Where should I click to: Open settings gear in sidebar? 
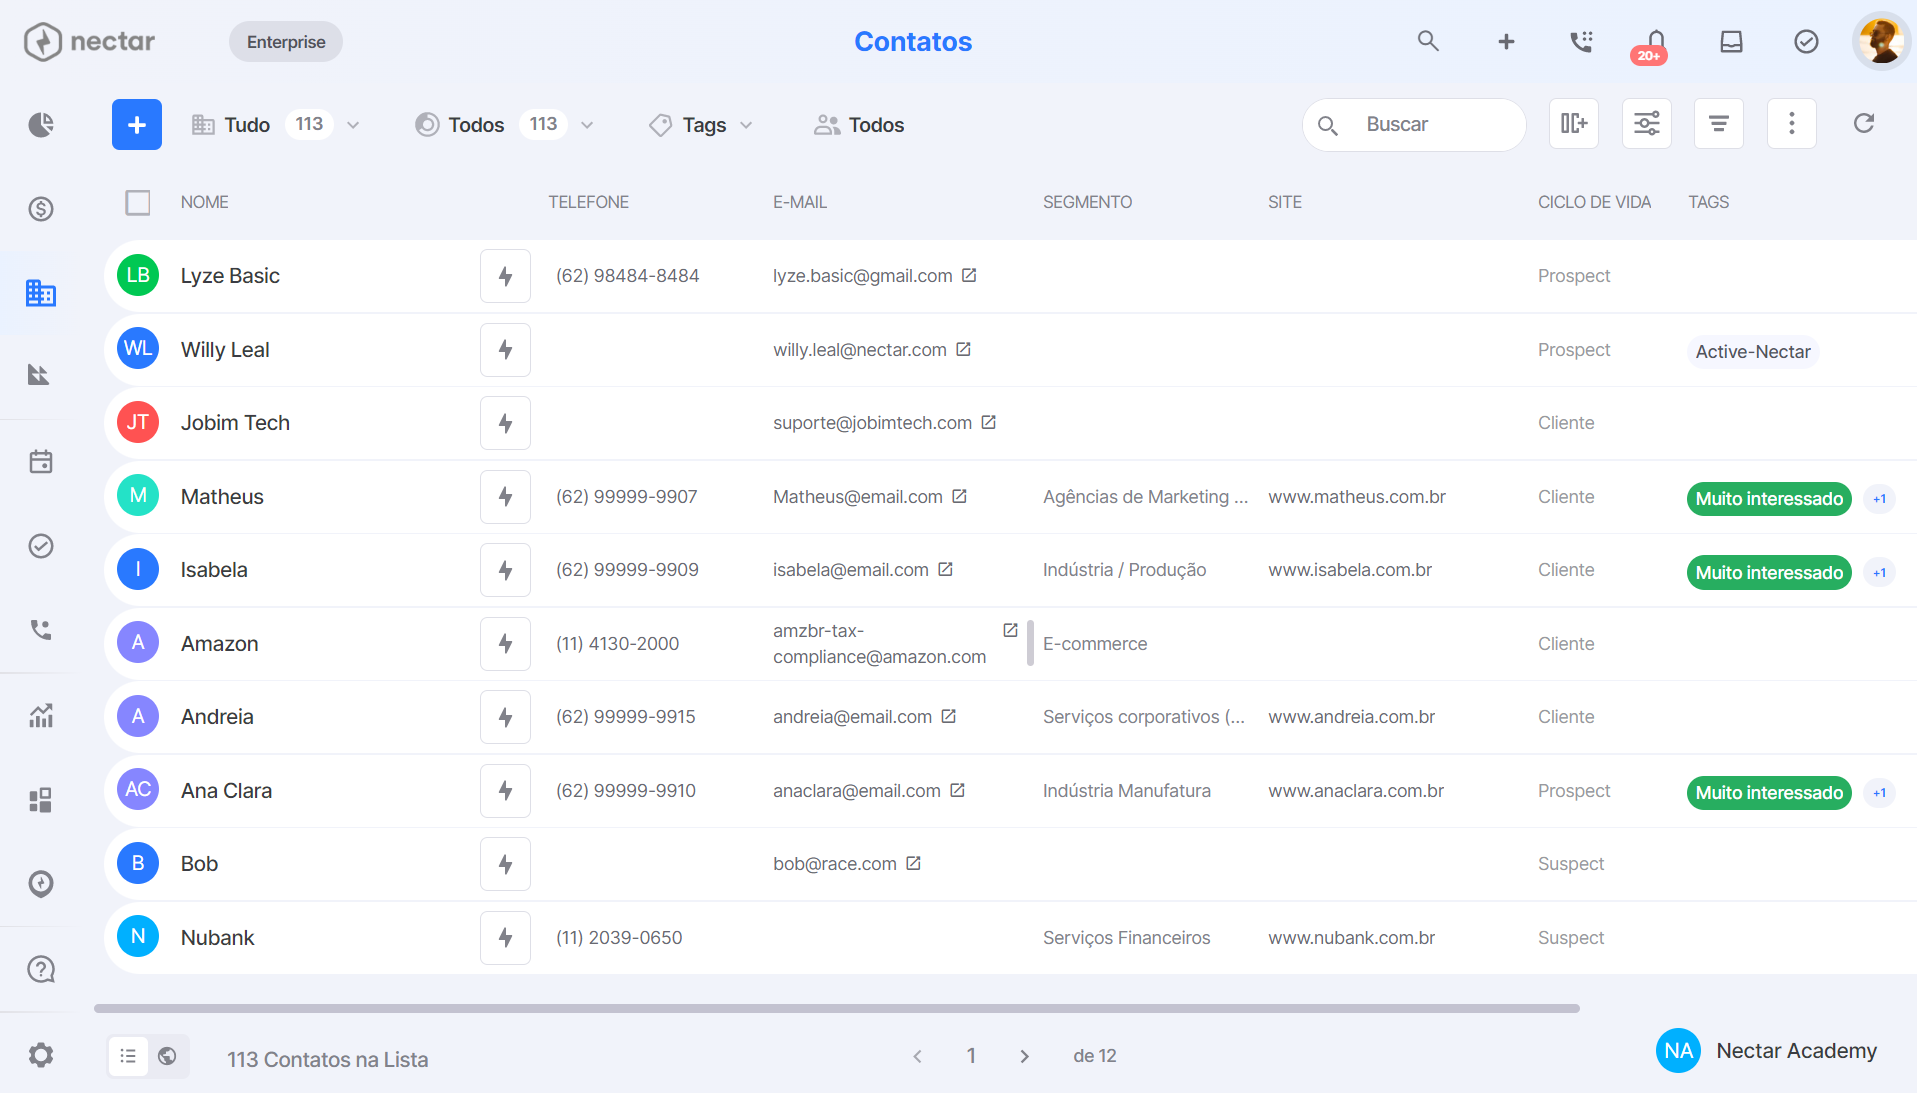(41, 1055)
